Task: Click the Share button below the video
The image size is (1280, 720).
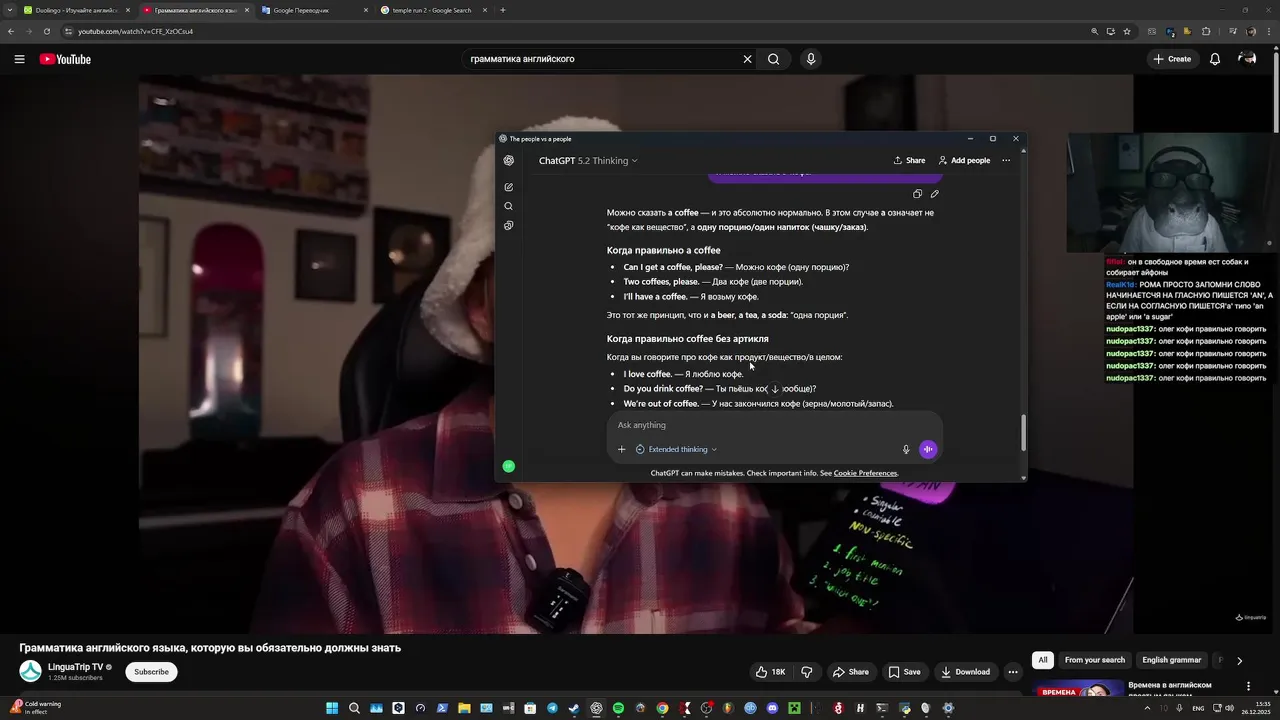Action: coord(851,672)
